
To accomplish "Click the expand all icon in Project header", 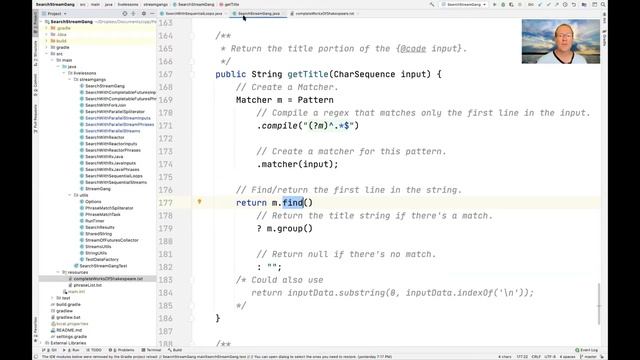I will point(133,13).
